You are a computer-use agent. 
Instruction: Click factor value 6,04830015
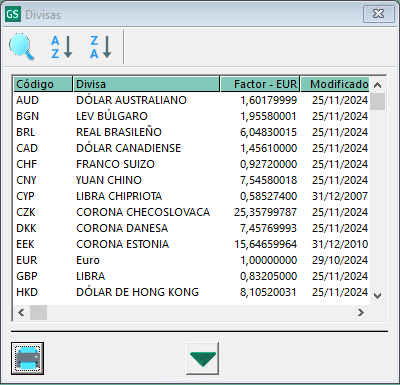pyautogui.click(x=268, y=132)
